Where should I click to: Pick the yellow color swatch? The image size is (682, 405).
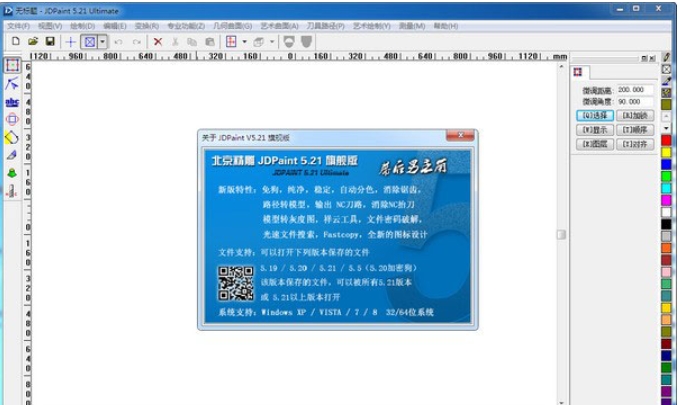pos(666,152)
